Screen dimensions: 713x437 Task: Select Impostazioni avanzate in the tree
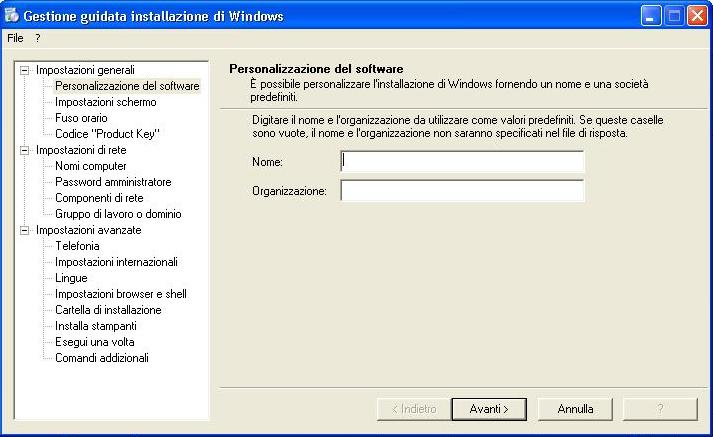click(89, 230)
